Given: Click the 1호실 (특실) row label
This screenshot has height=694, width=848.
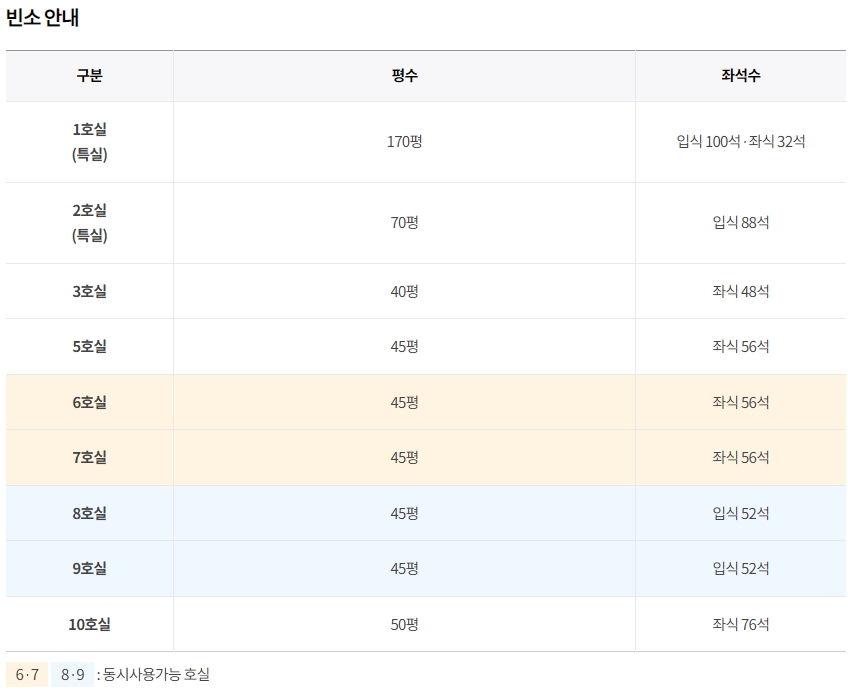Looking at the screenshot, I should 89,142.
